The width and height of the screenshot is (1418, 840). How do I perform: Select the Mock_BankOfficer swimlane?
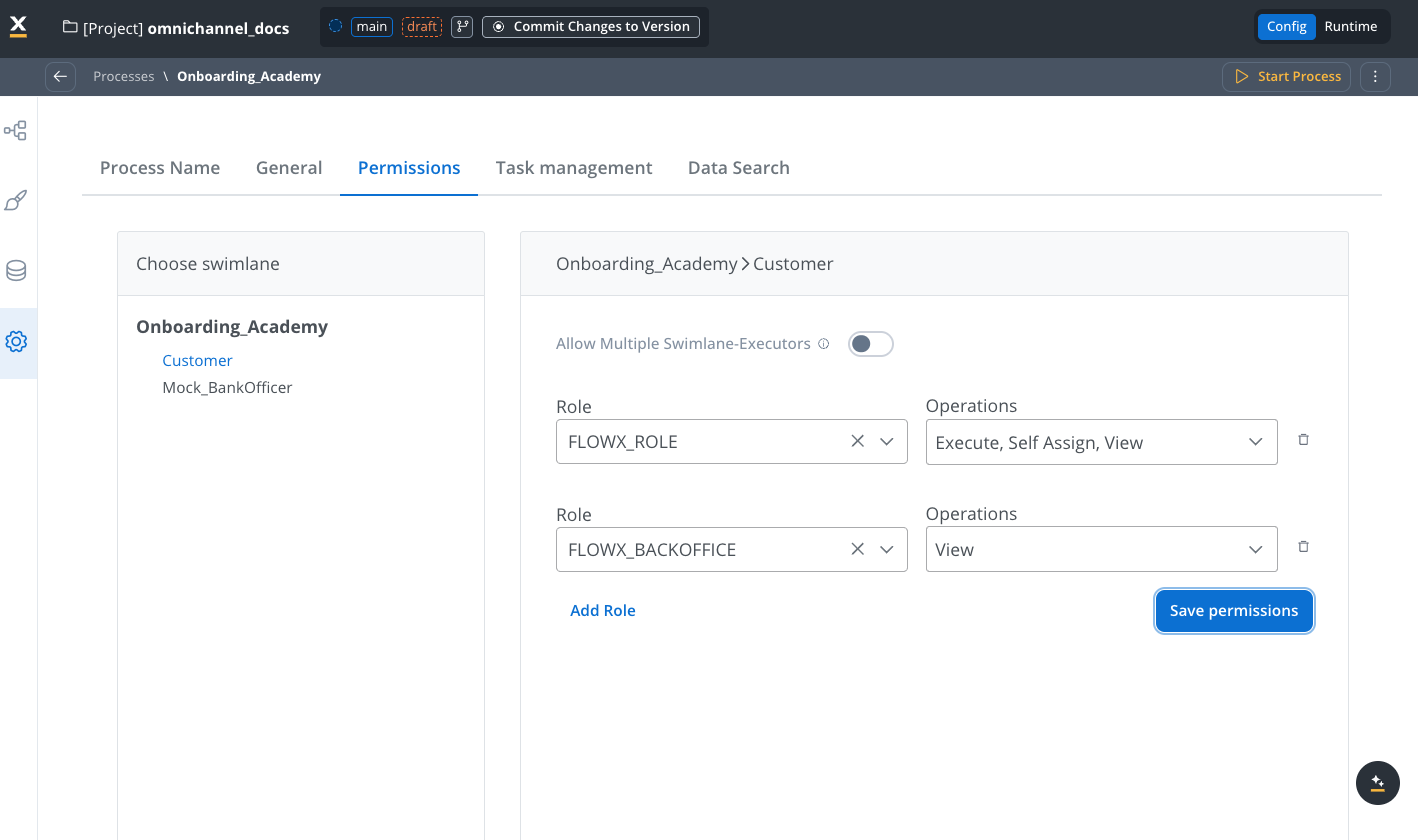tap(227, 388)
